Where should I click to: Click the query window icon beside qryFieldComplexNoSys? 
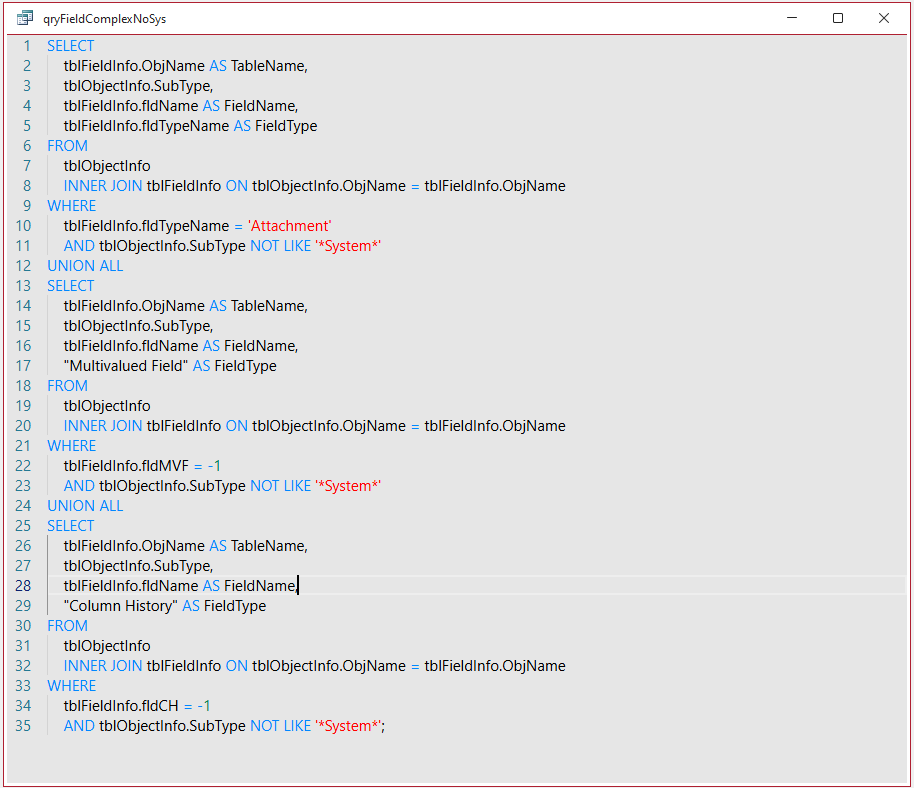pos(25,18)
